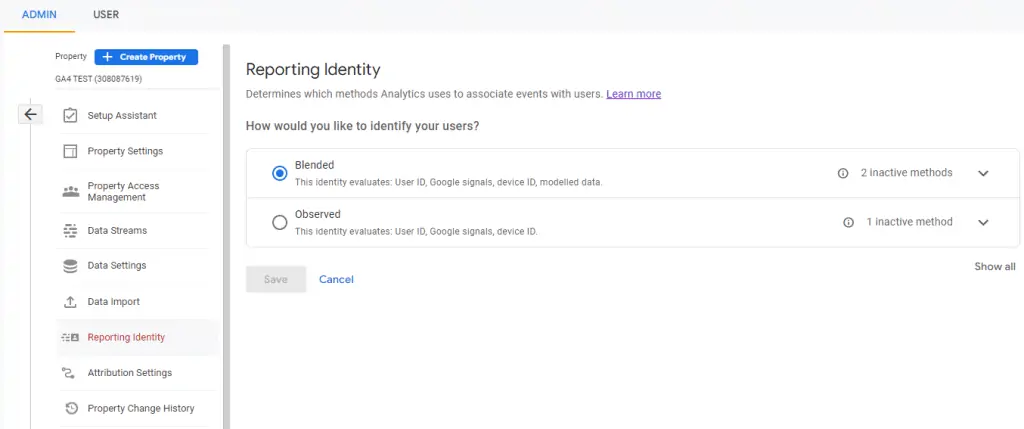
Task: Click the Observed identity description text
Action: 416,232
